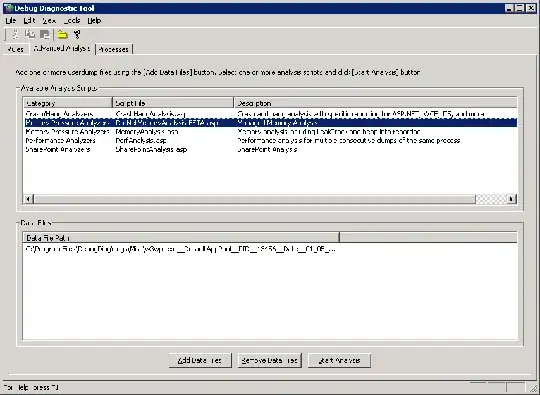
Task: Select the SharePoint Analyzers script row
Action: pos(270,149)
